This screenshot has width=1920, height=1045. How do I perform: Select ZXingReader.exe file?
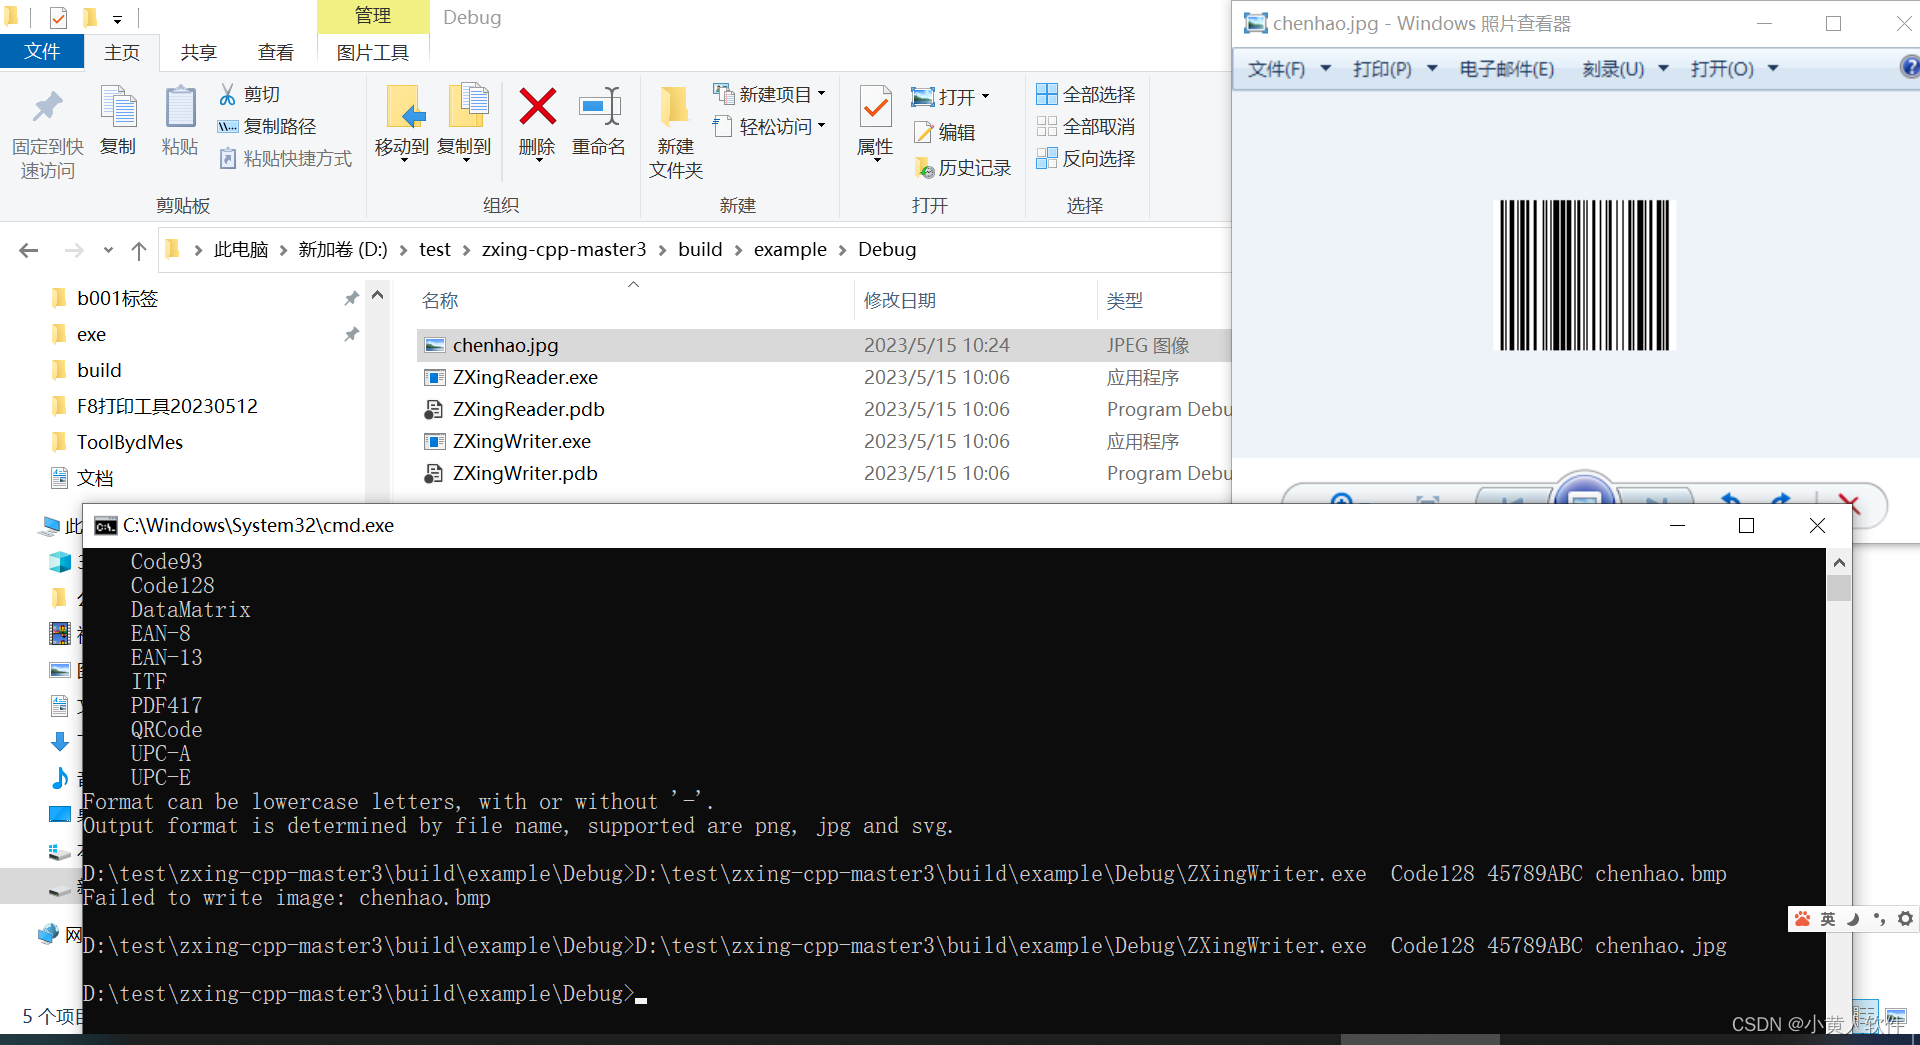point(824,377)
